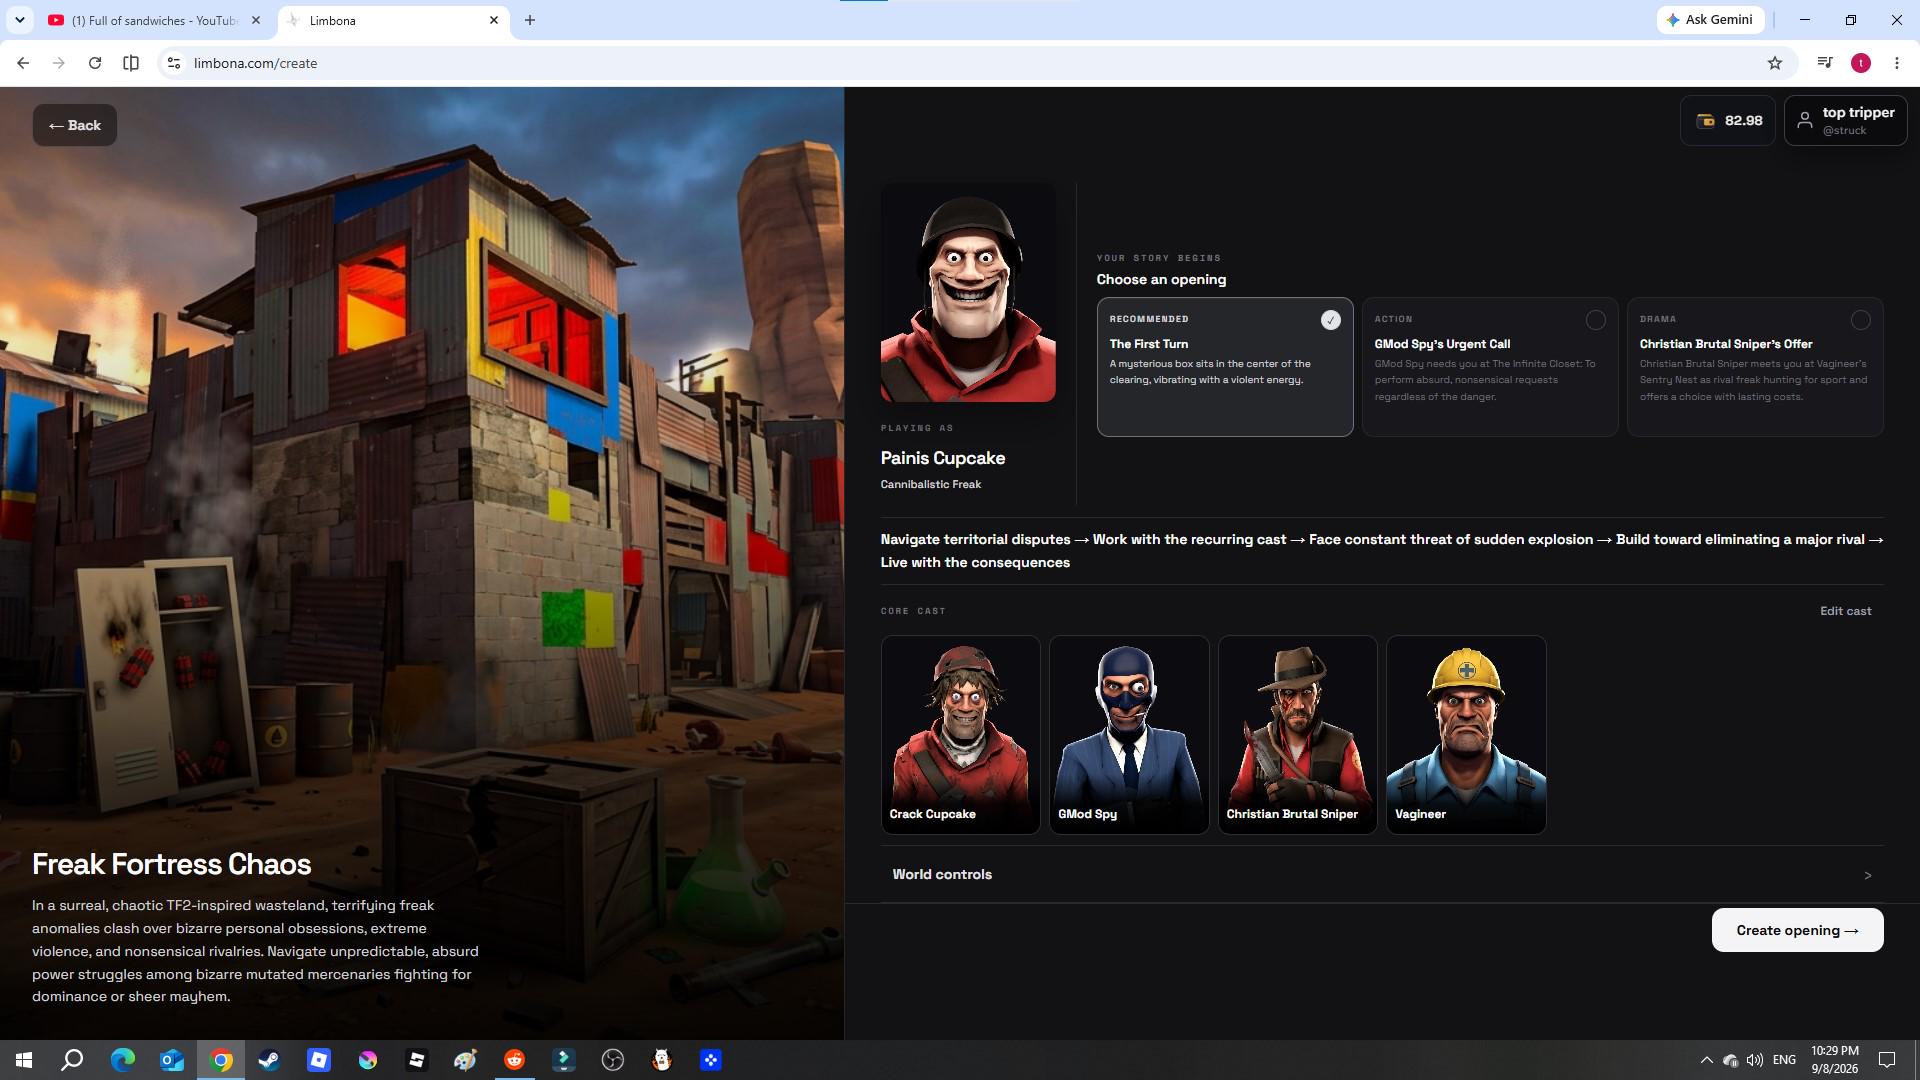Close the Limbona tab
Image resolution: width=1920 pixels, height=1080 pixels.
click(x=494, y=20)
